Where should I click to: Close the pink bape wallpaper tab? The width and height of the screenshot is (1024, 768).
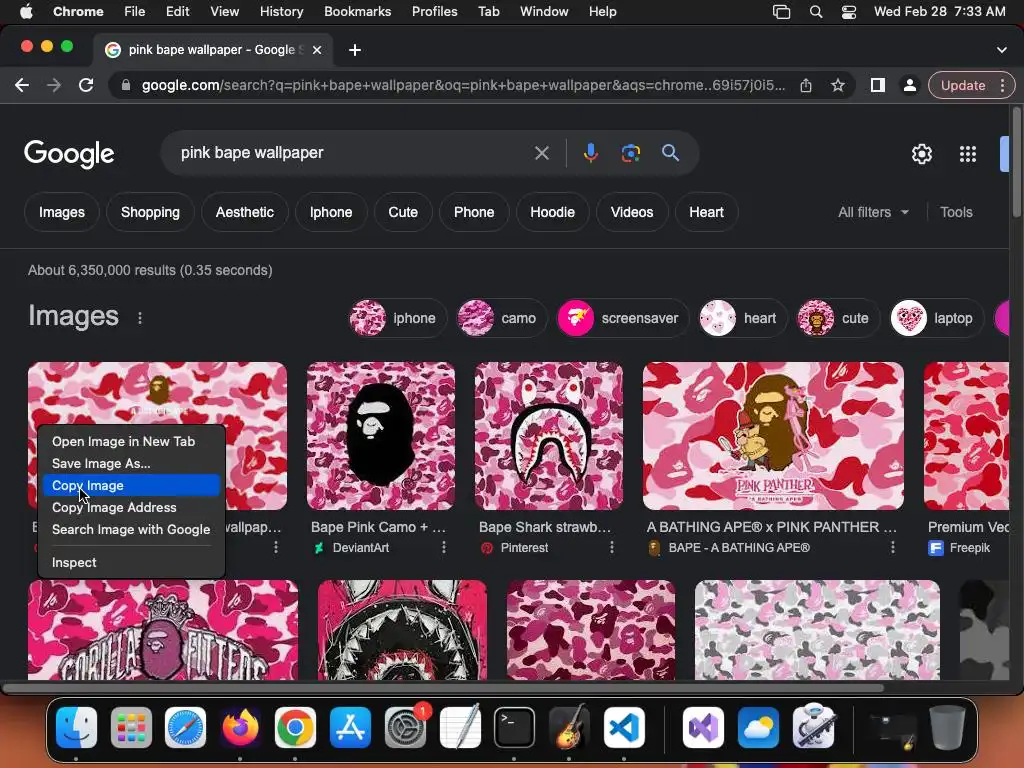[x=317, y=50]
